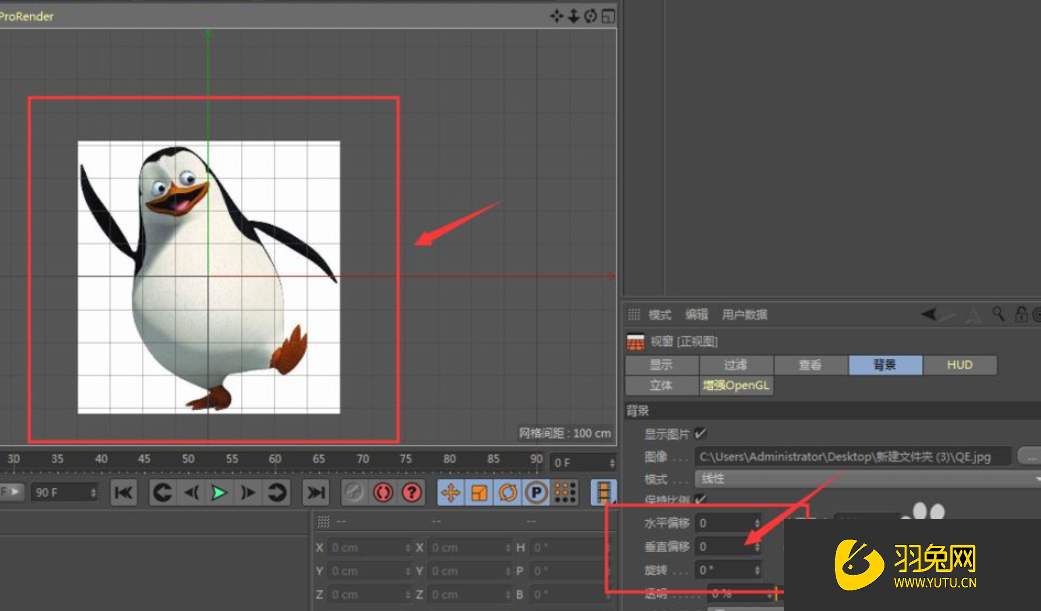Click the attribute manager lock icon
Screen dimensions: 1041x611
click(x=1022, y=314)
